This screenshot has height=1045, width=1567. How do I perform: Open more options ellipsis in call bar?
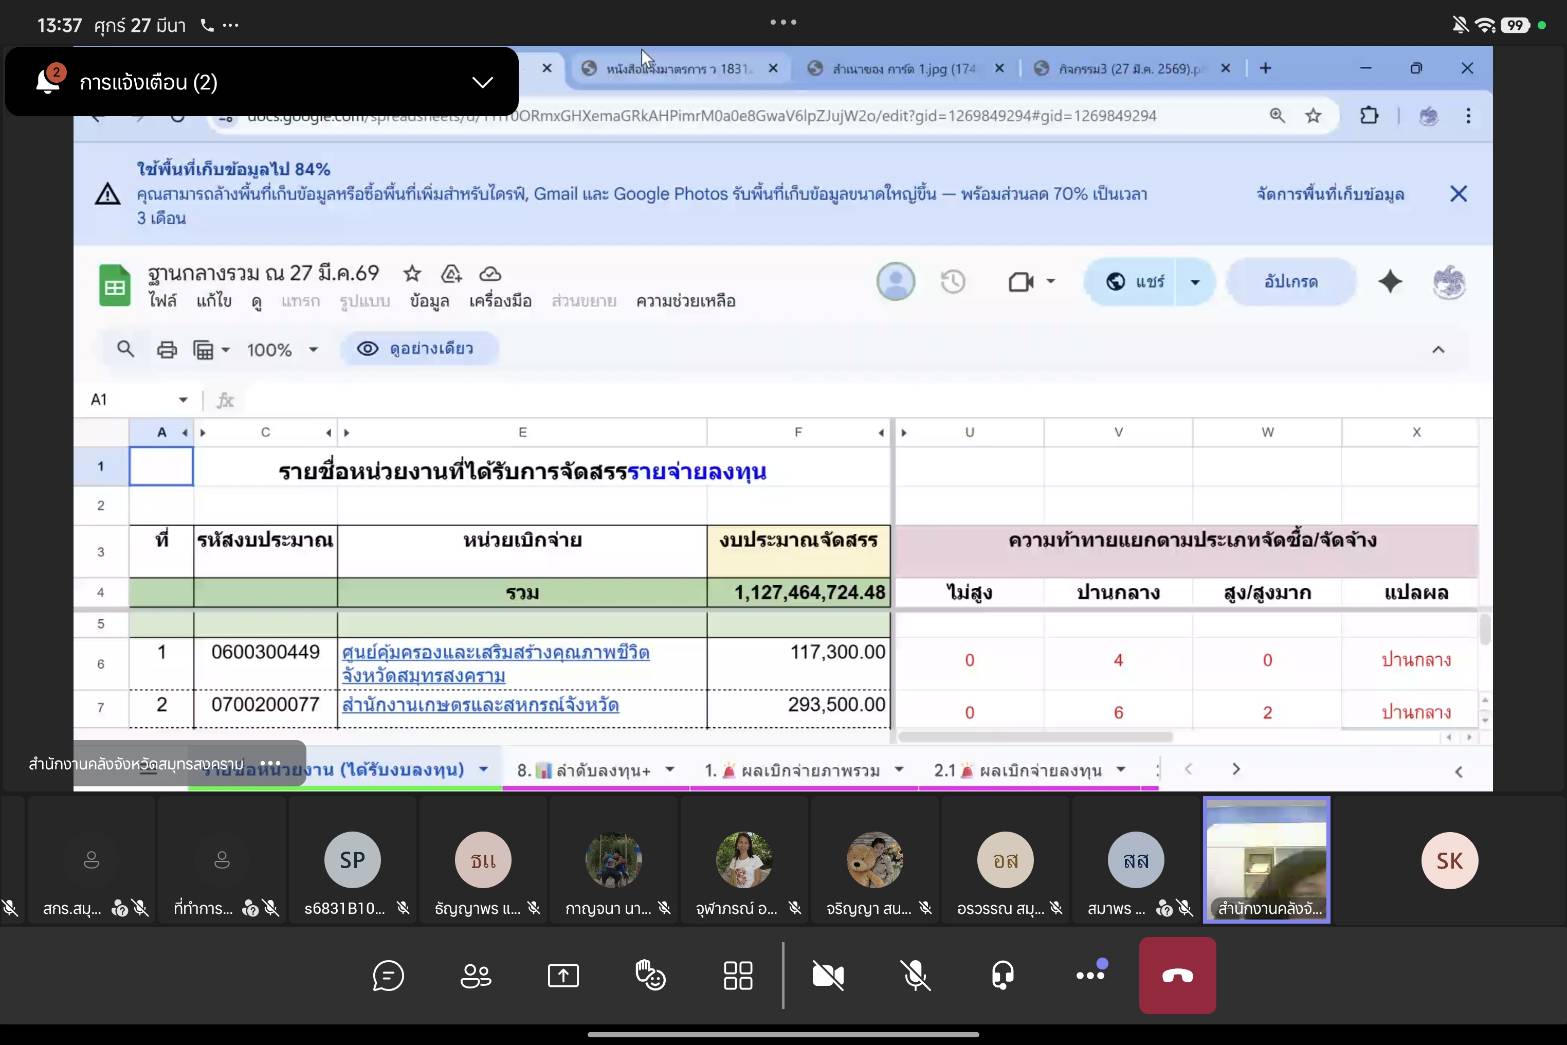(1090, 975)
